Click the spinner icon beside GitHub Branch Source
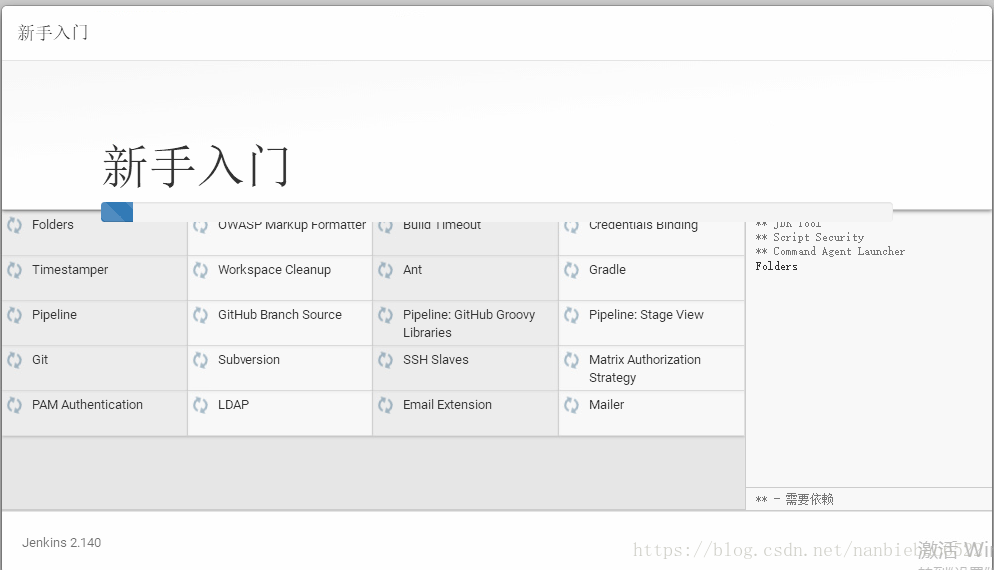This screenshot has height=570, width=994. point(200,315)
